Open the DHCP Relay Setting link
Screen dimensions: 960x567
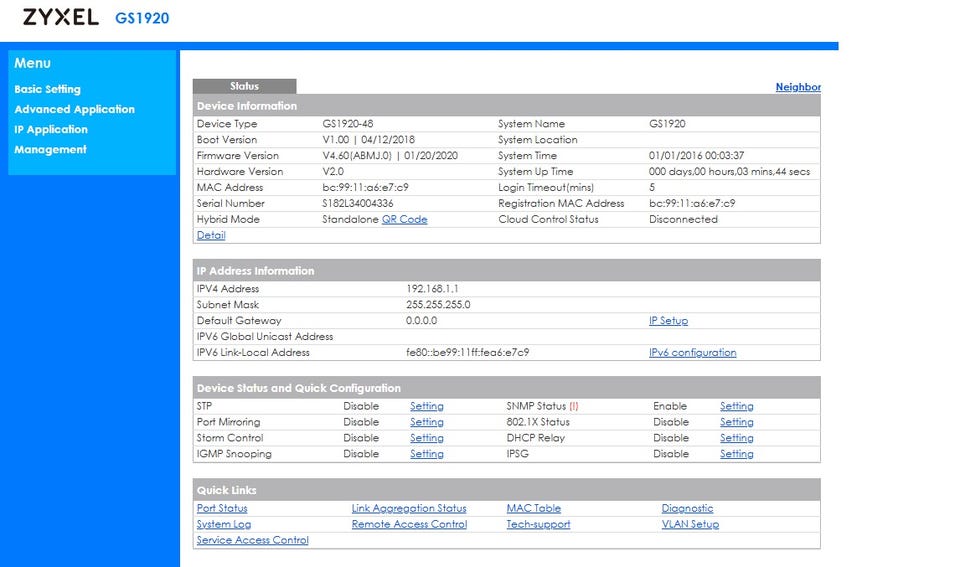point(737,438)
